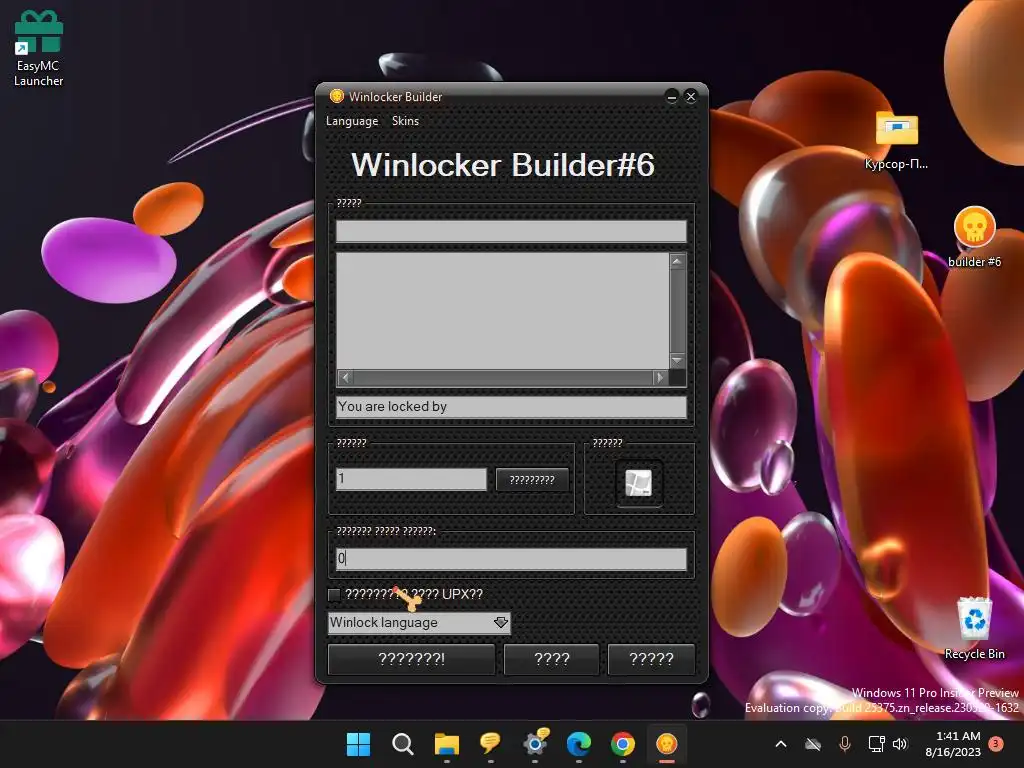This screenshot has width=1024, height=768.
Task: Click the microphone tray icon
Action: tap(844, 744)
